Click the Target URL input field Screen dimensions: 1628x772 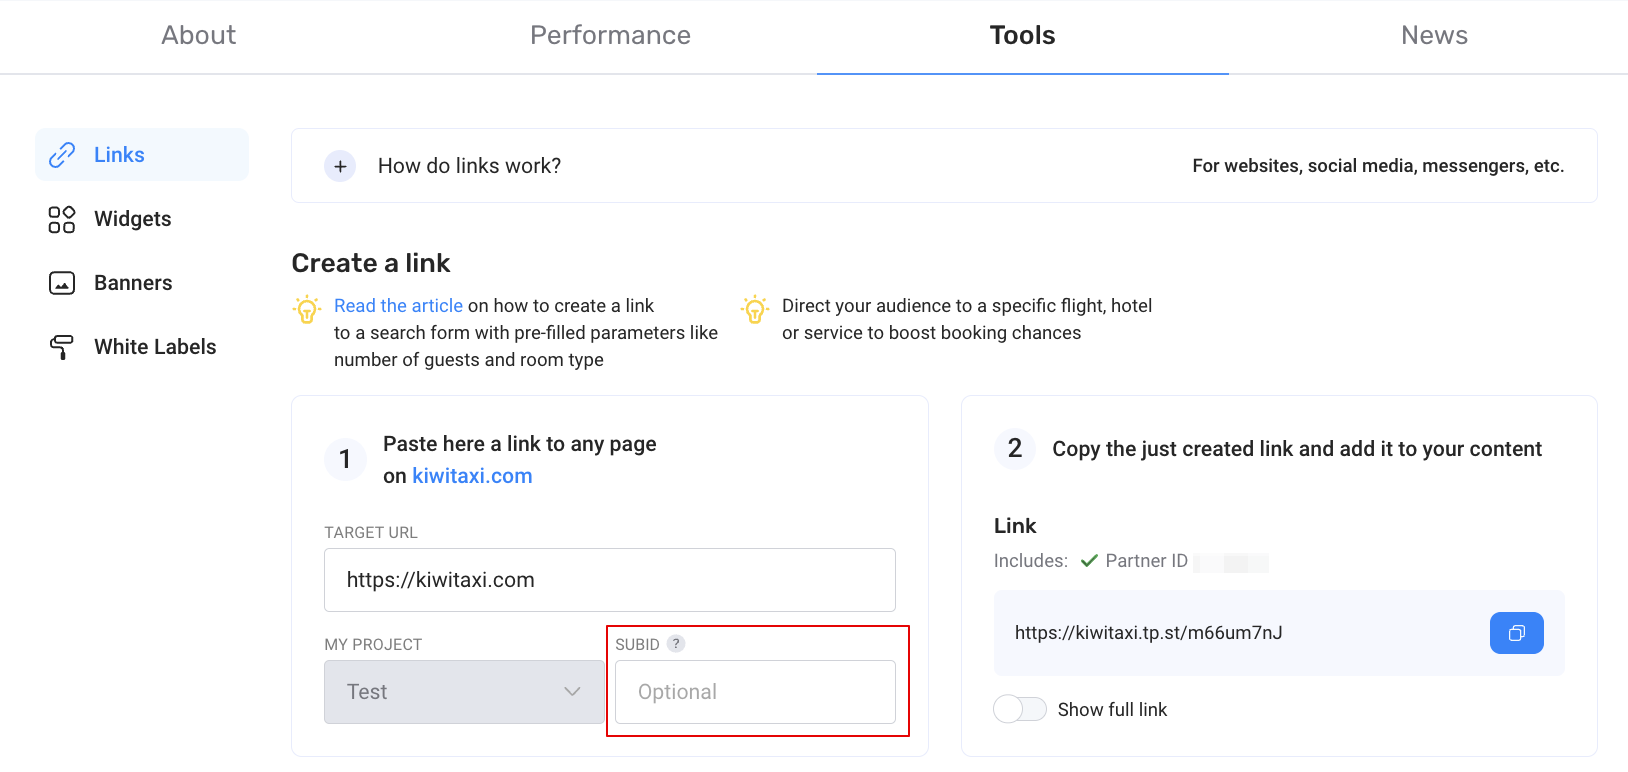tap(610, 580)
